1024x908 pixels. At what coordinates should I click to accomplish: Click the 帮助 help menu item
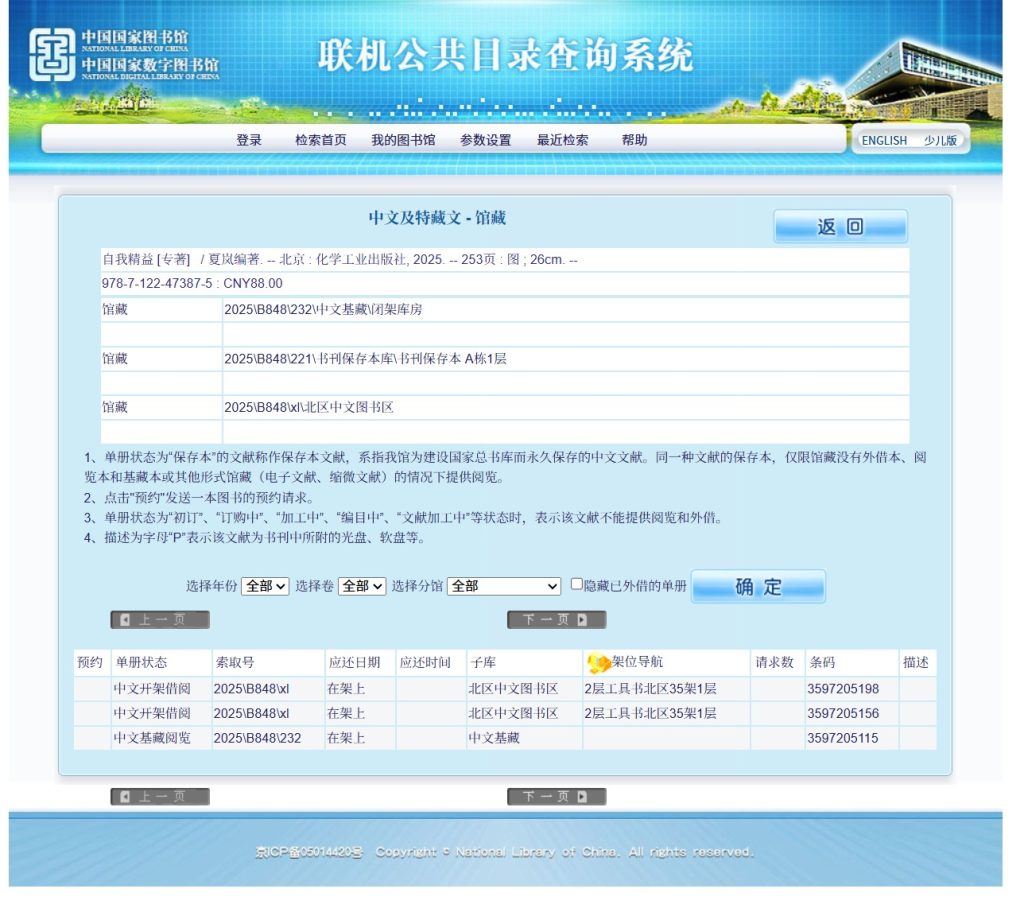click(634, 140)
